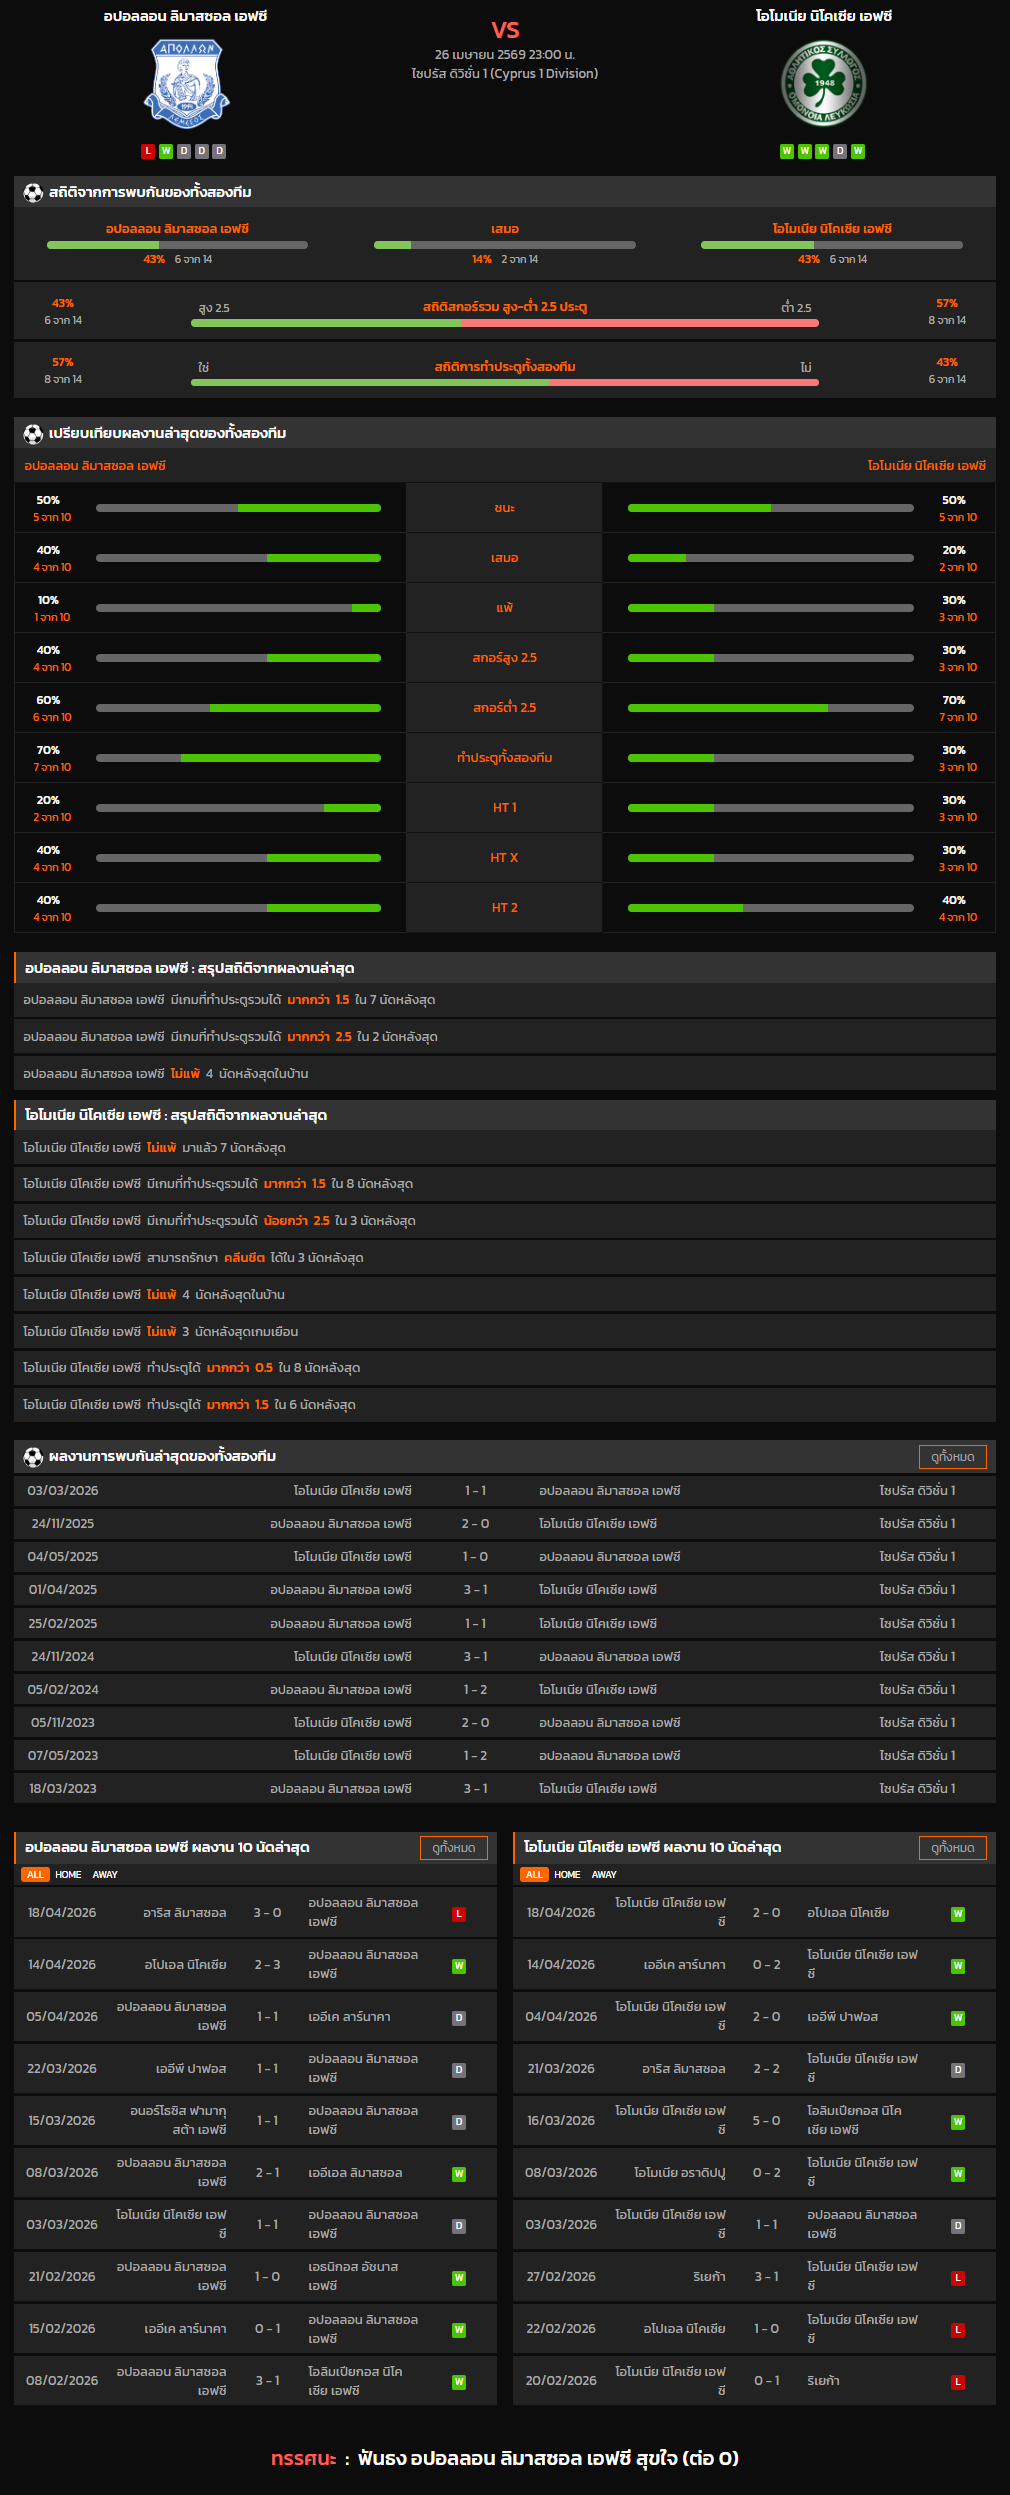Show AWAY matches in Apollon last 10 panel

point(105,1874)
